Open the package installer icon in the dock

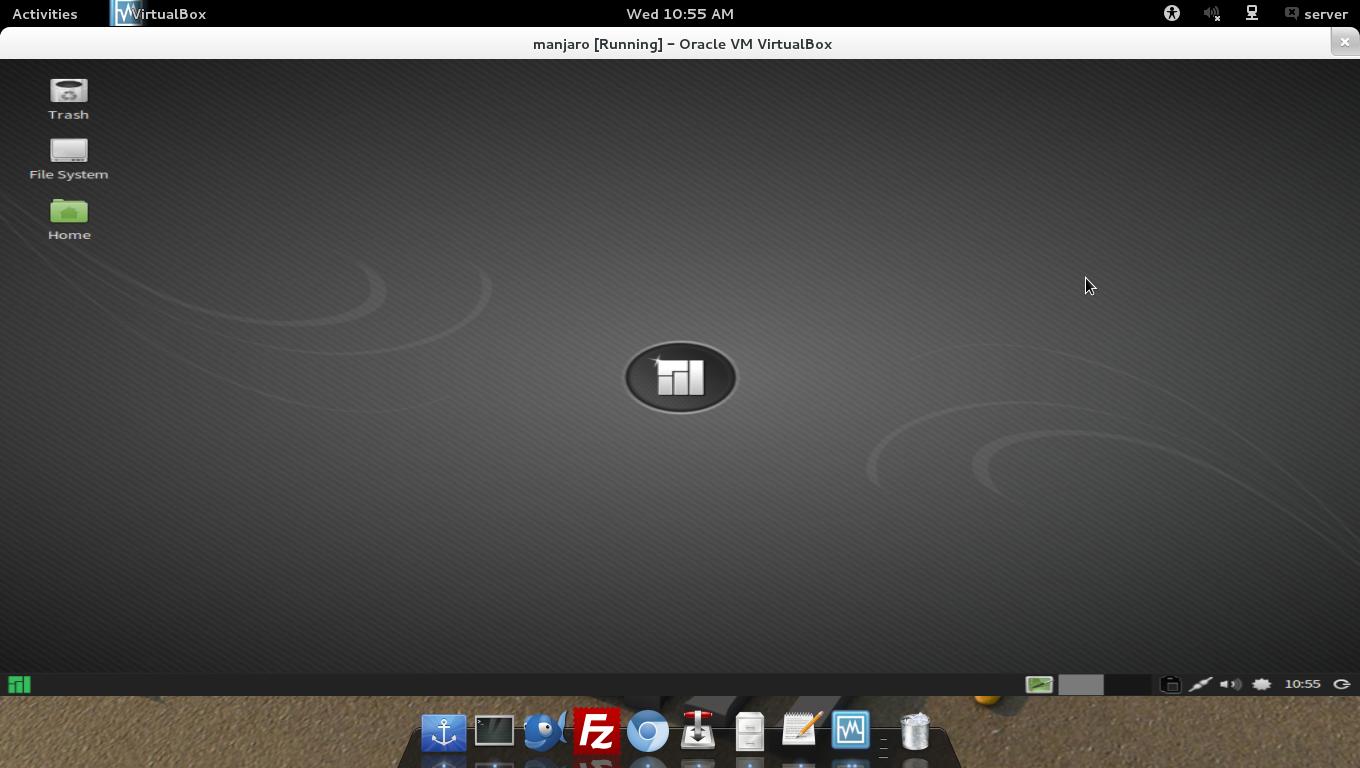[698, 731]
